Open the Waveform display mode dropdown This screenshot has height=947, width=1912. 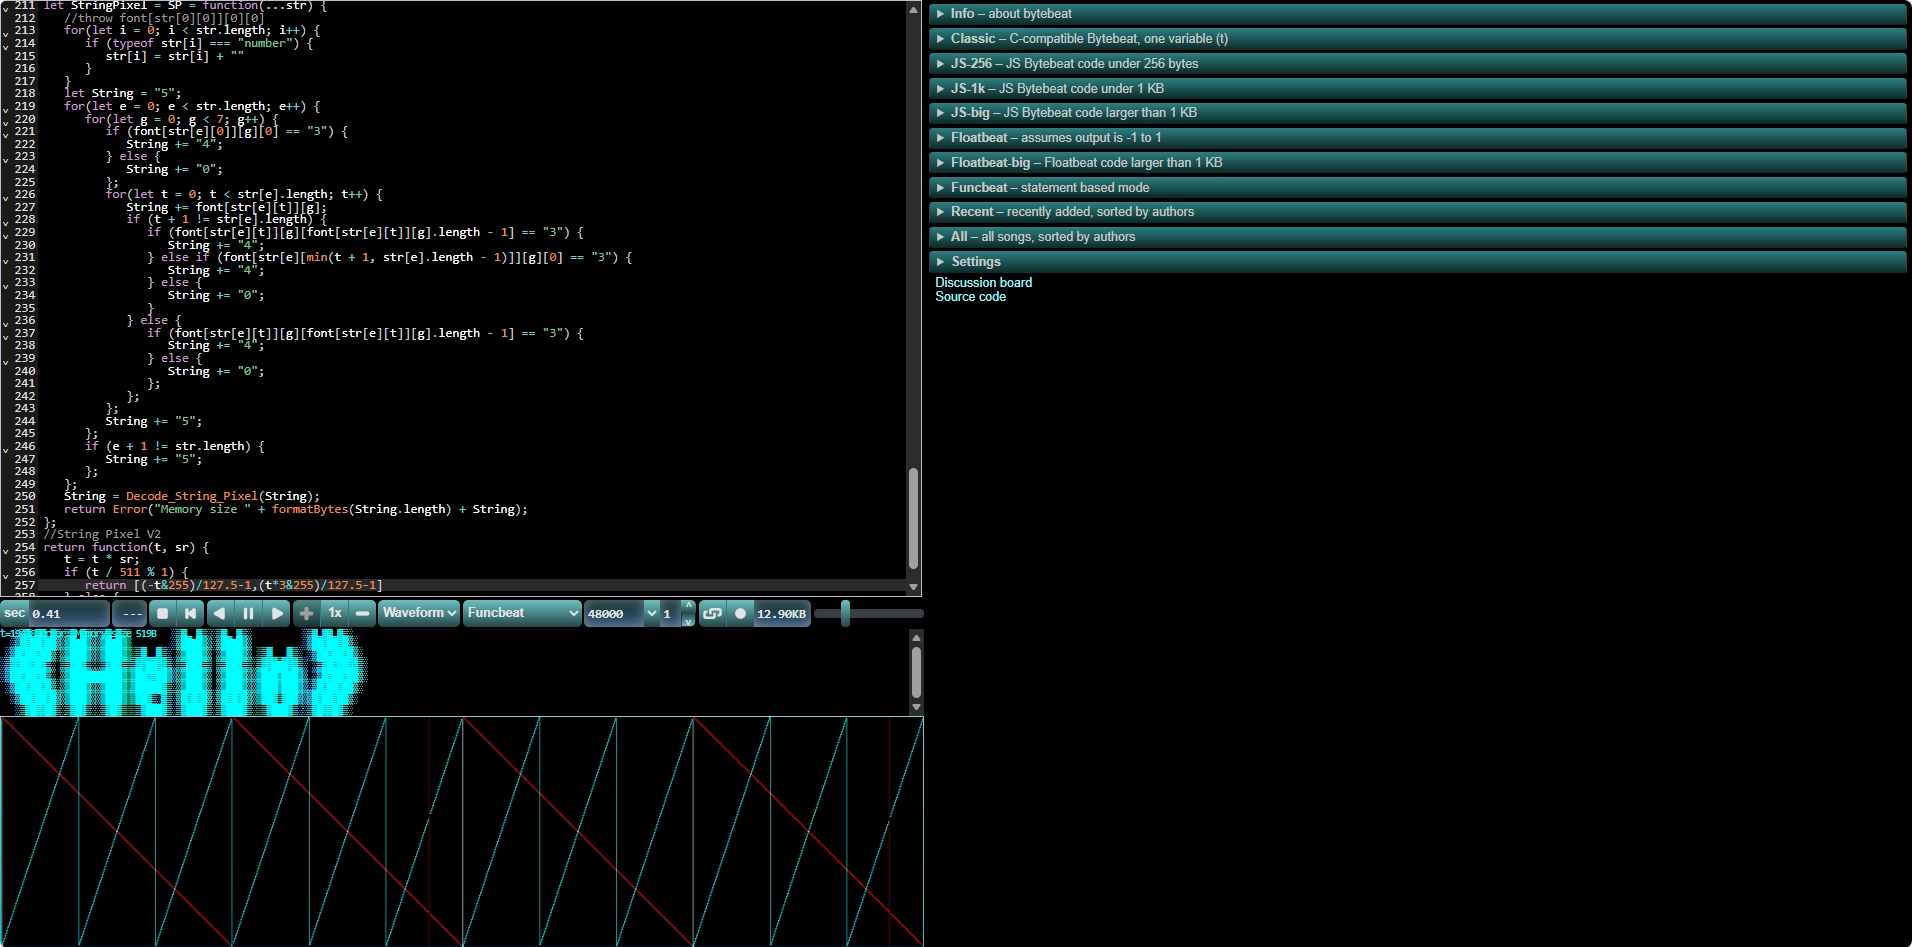click(419, 614)
